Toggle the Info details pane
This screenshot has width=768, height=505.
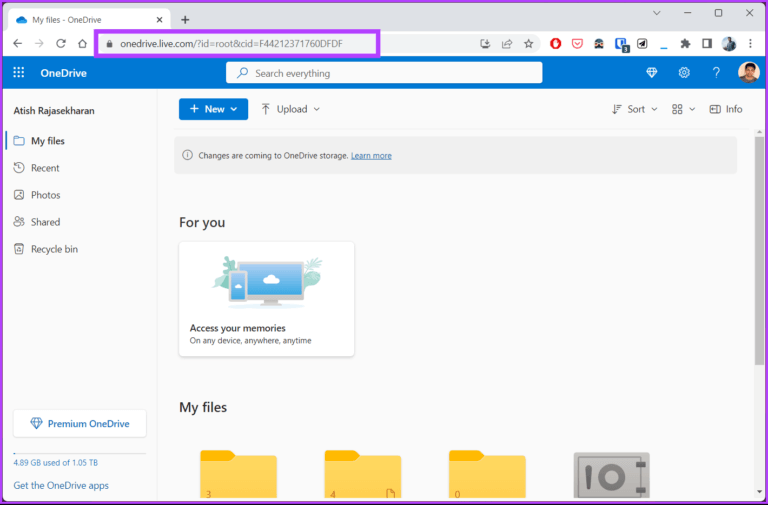726,109
